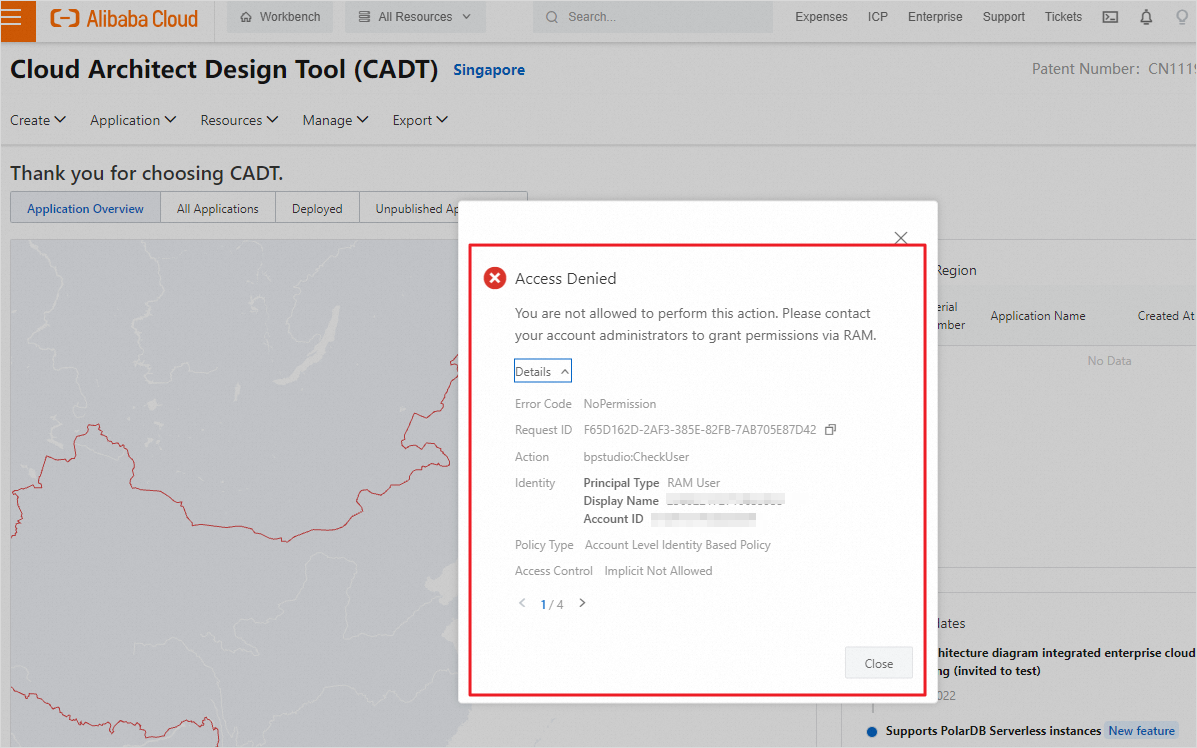Select Account Level Identity Based Policy text
This screenshot has height=748, width=1197.
pos(678,545)
